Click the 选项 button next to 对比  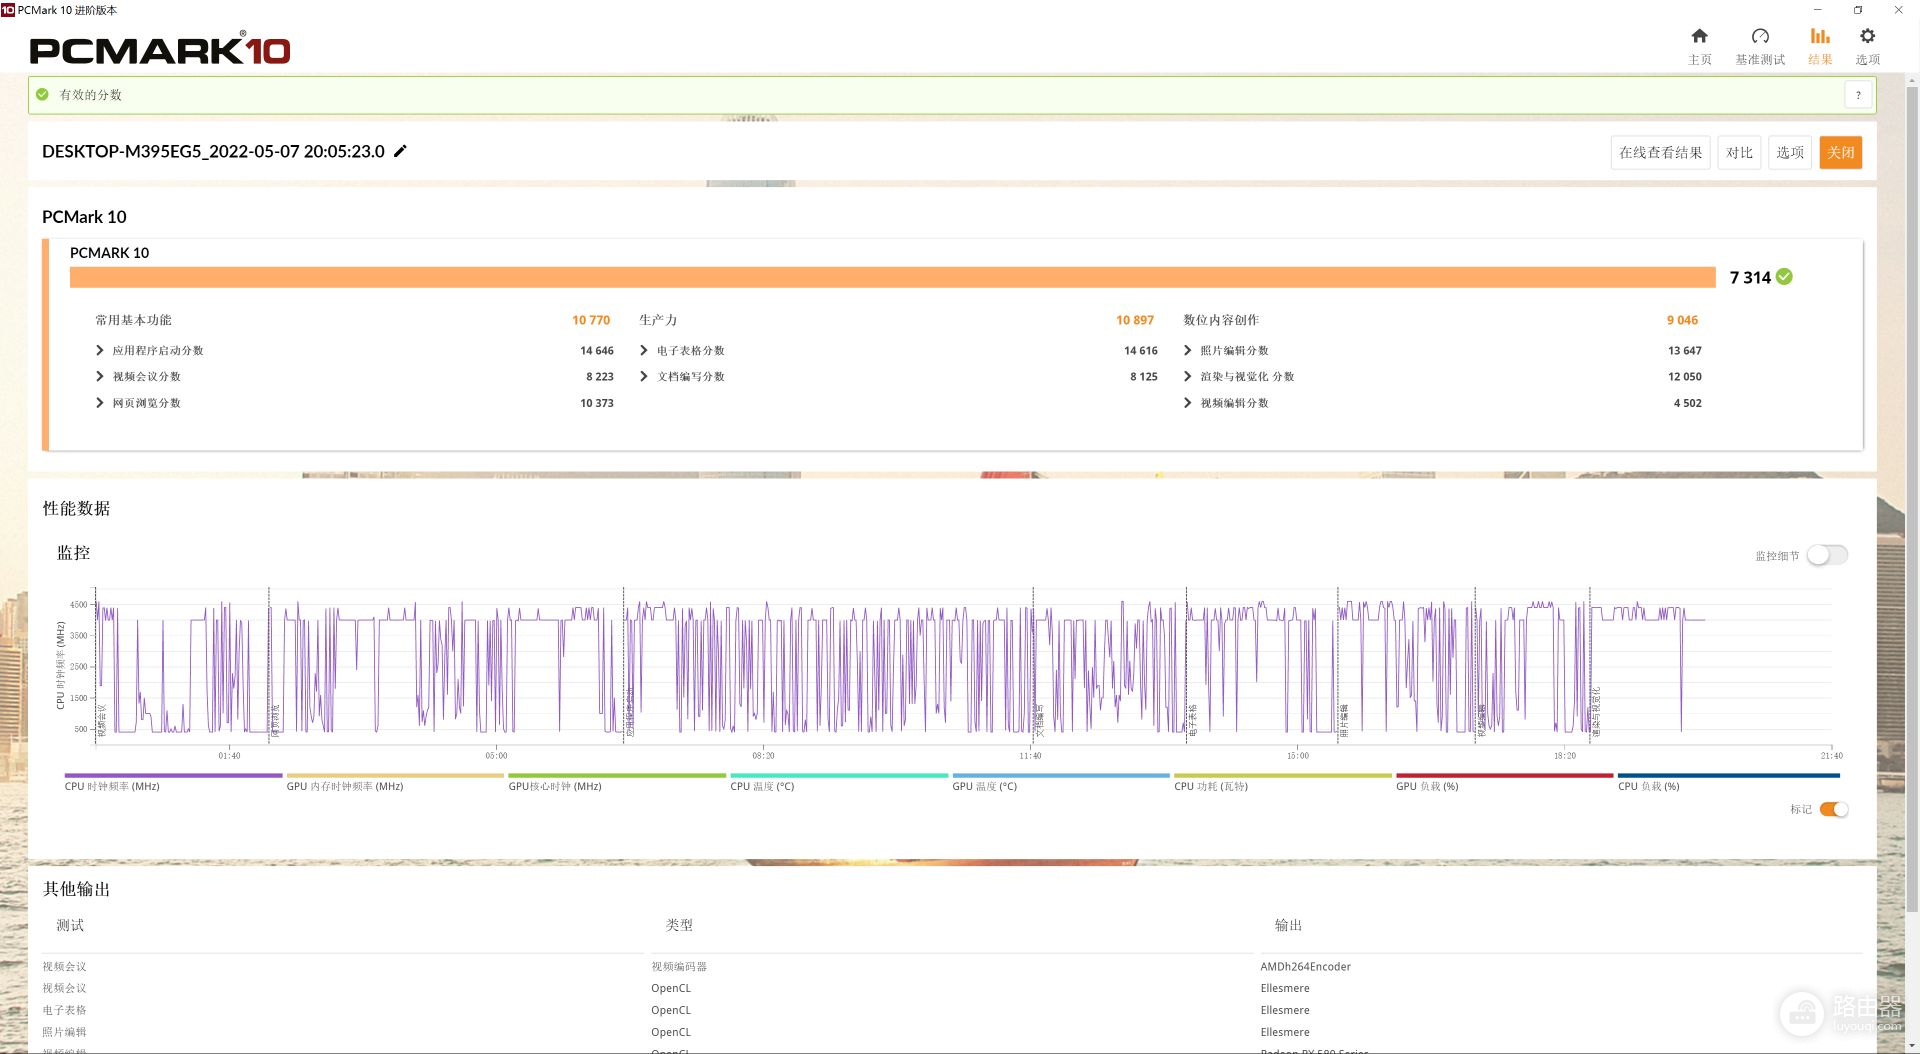pyautogui.click(x=1790, y=153)
